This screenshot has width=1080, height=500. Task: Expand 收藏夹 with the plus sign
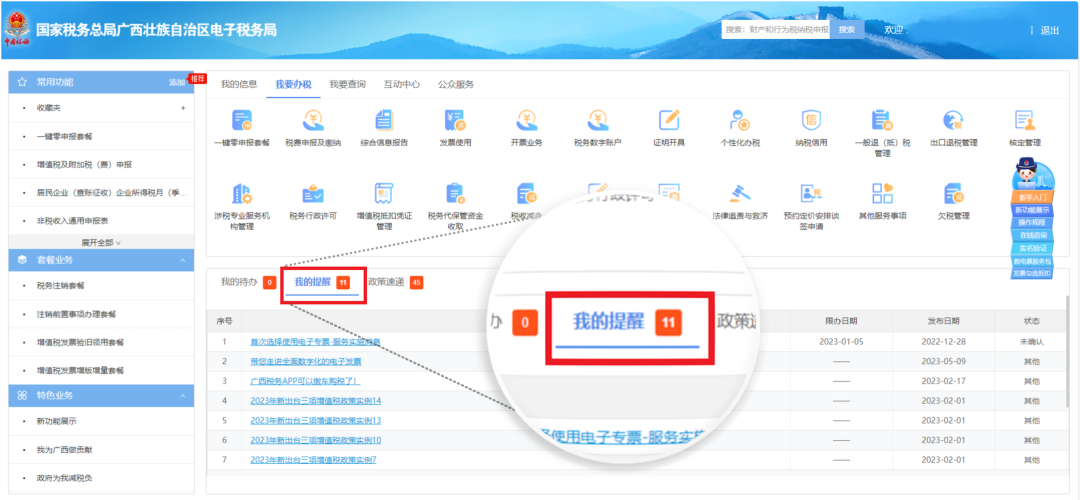(182, 108)
